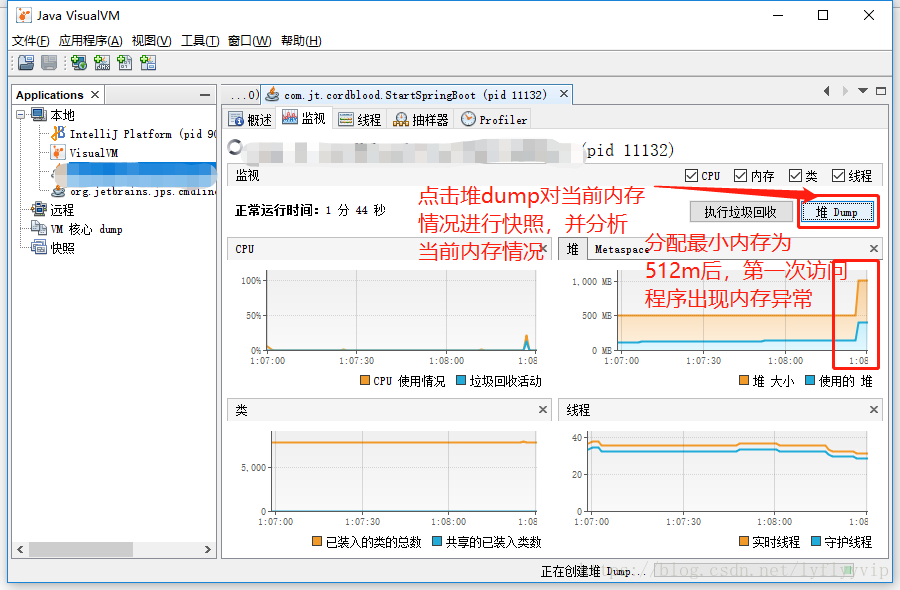This screenshot has width=900, height=590.
Task: Close the 堆 heap graph panel
Action: point(874,249)
